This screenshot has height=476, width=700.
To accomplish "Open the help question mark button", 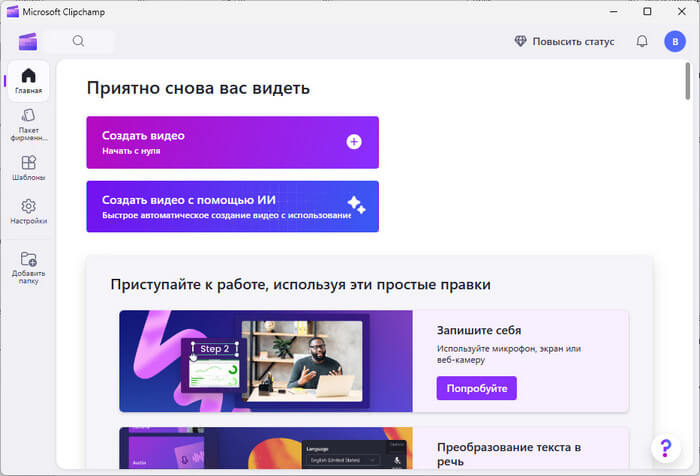I will (666, 448).
